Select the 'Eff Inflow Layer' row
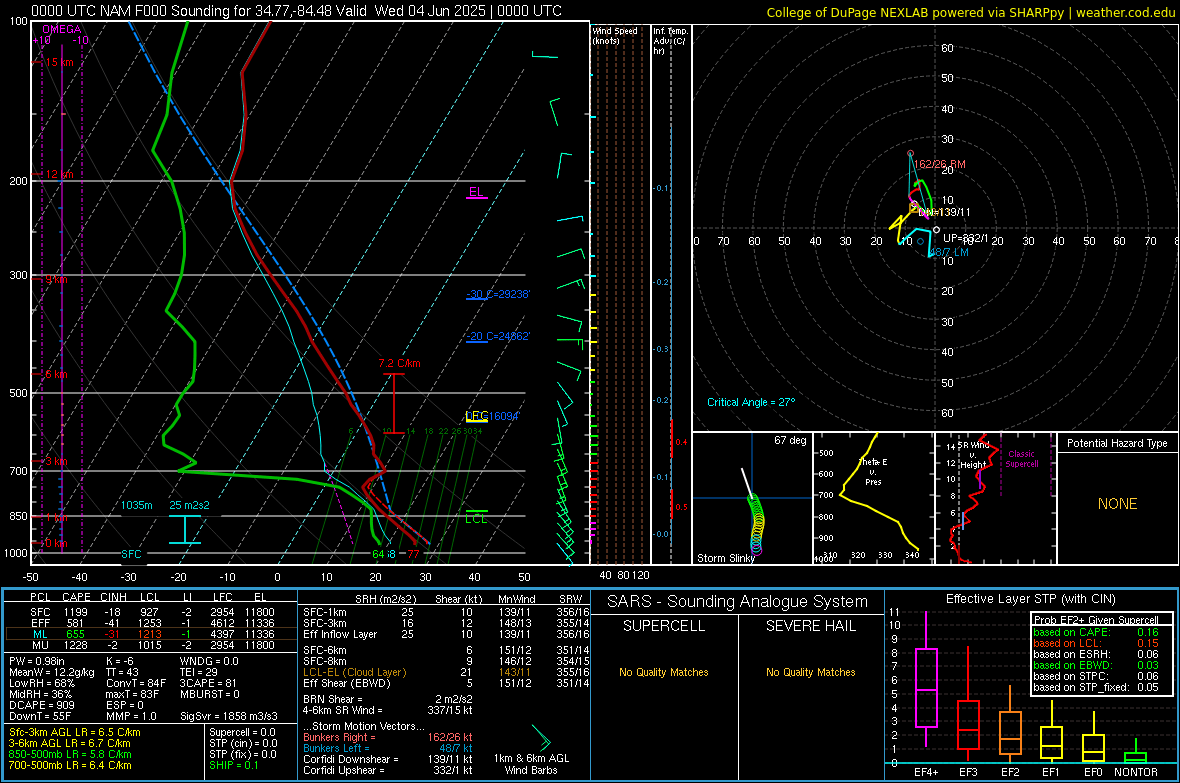Image resolution: width=1180 pixels, height=783 pixels. click(x=447, y=634)
